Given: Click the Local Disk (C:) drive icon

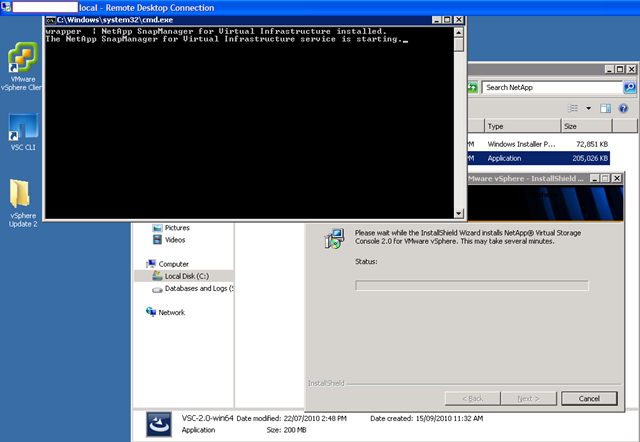Looking at the screenshot, I should [x=157, y=276].
